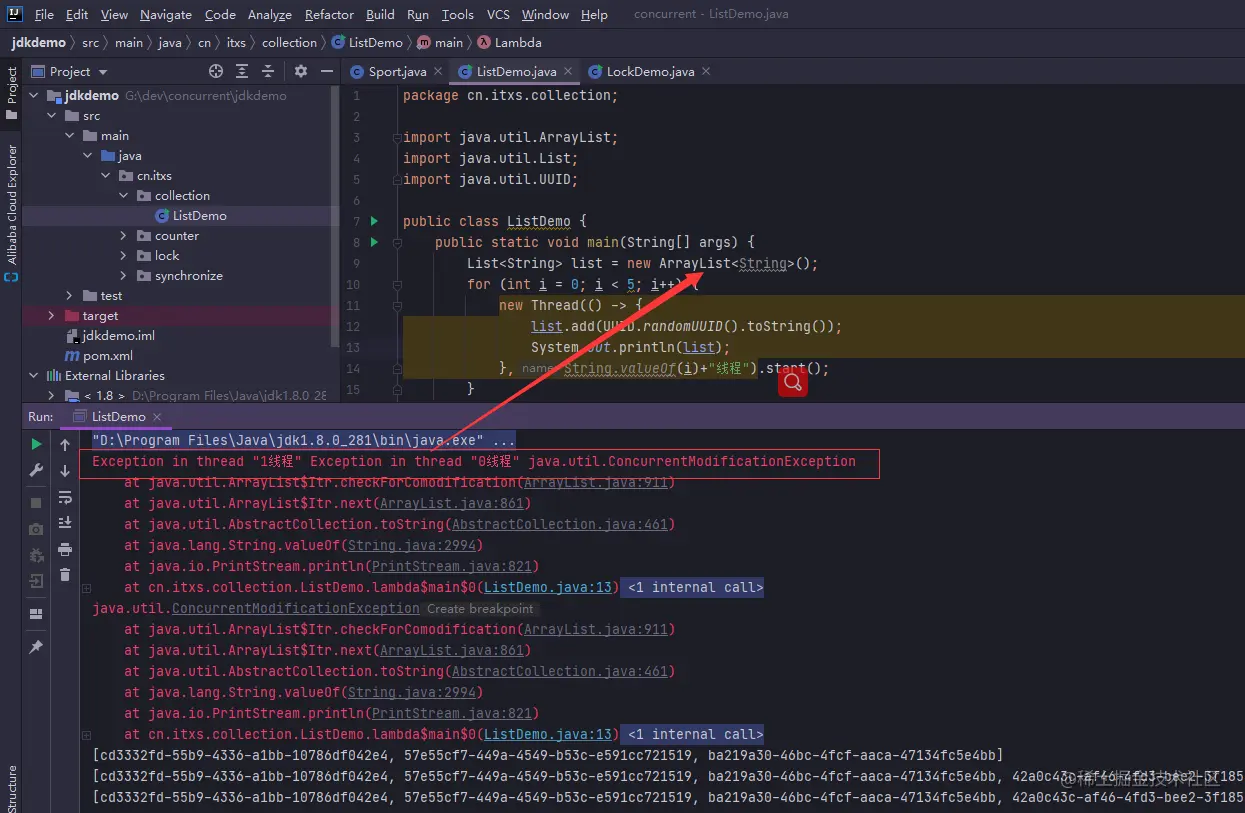Open the Refactor menu

330,15
